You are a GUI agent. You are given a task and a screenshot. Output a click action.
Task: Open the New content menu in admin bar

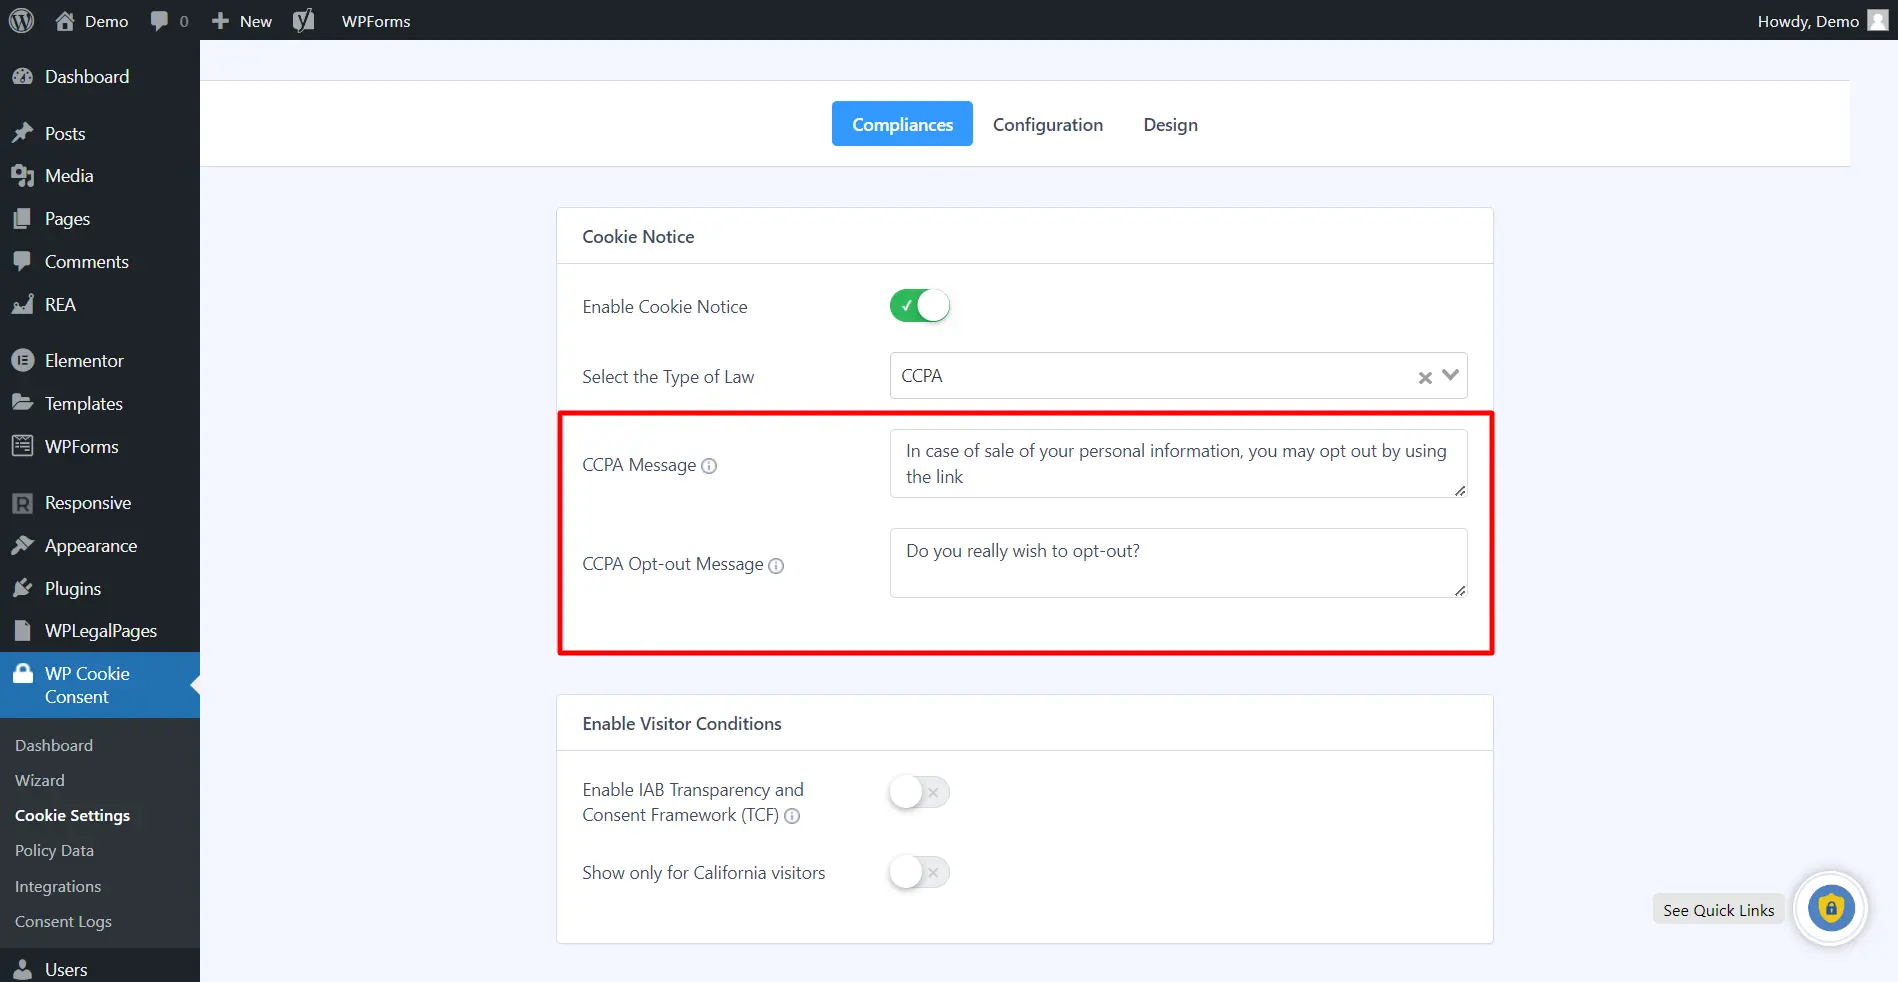click(242, 21)
